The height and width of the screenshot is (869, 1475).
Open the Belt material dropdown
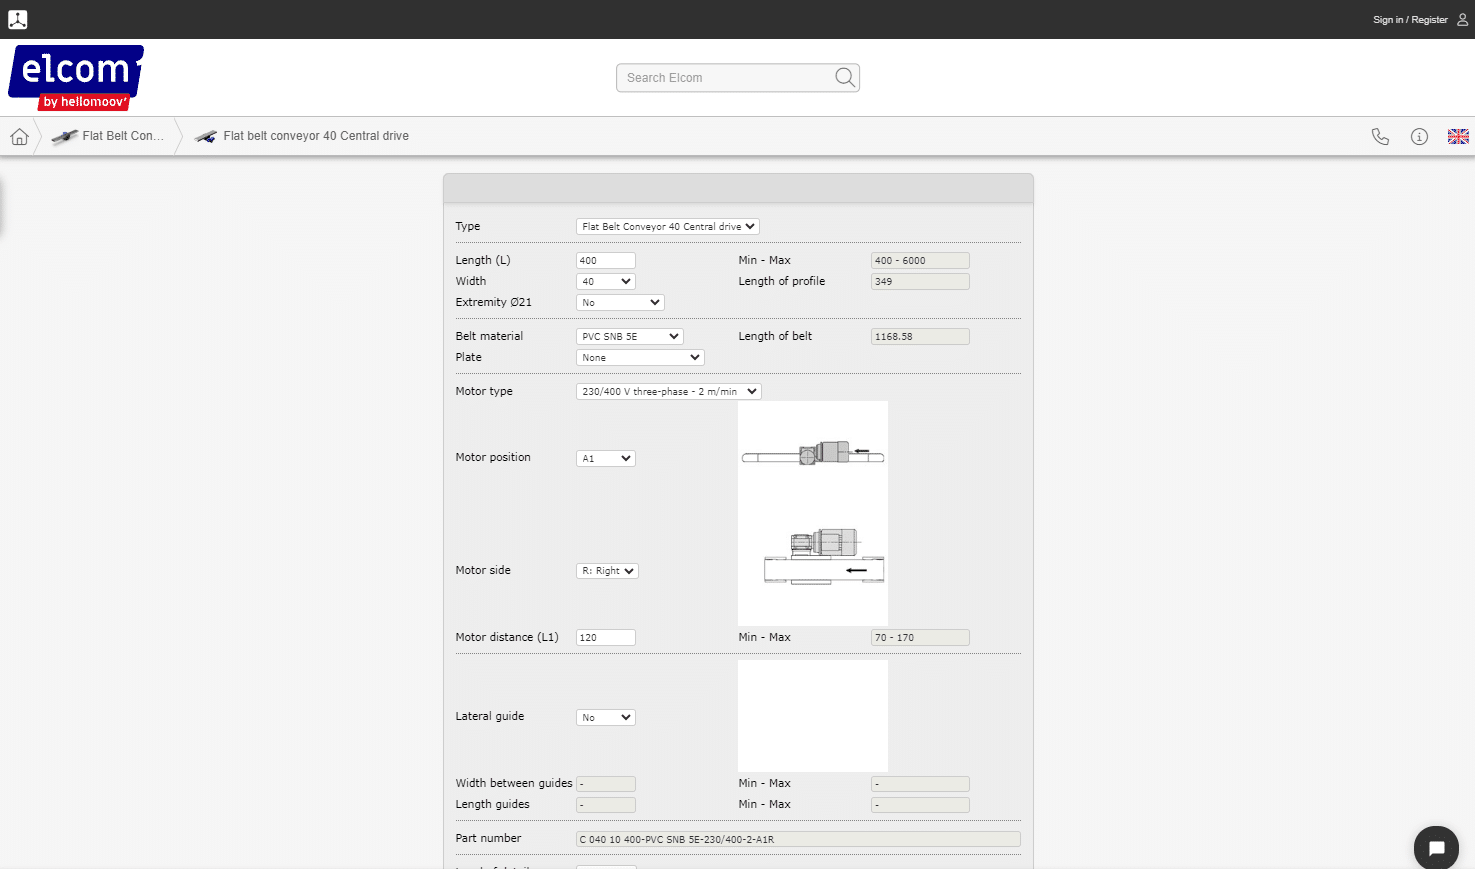tap(629, 337)
